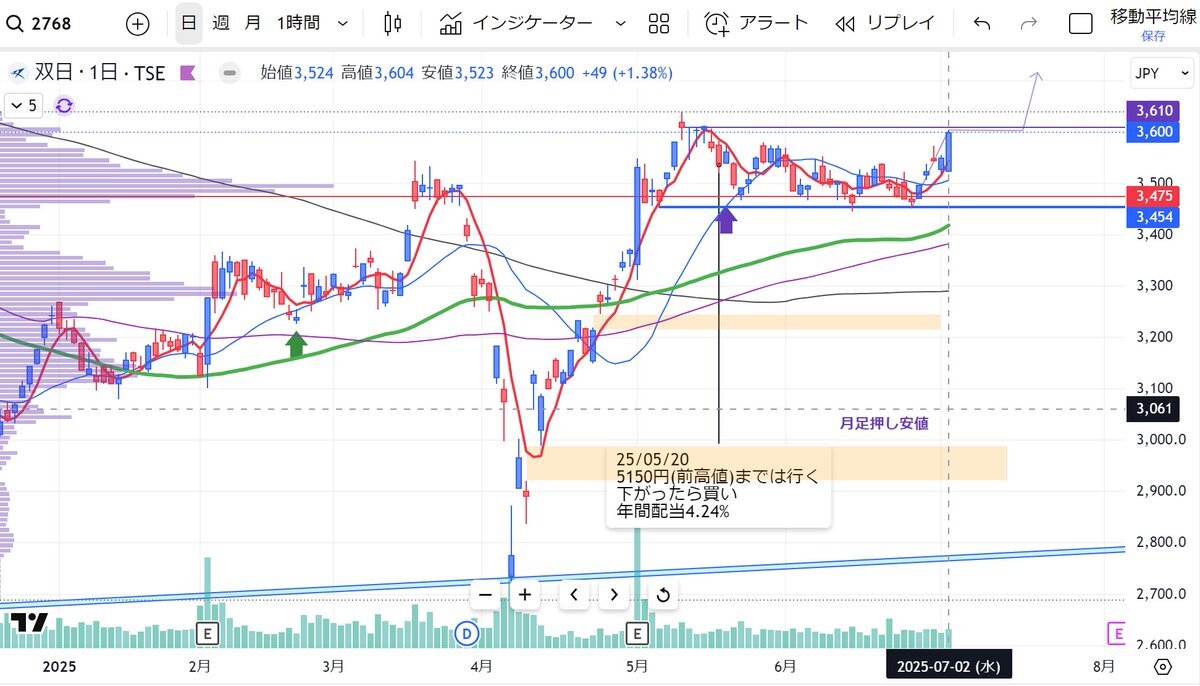
Task: Select the green up arrow drawing
Action: pyautogui.click(x=295, y=345)
